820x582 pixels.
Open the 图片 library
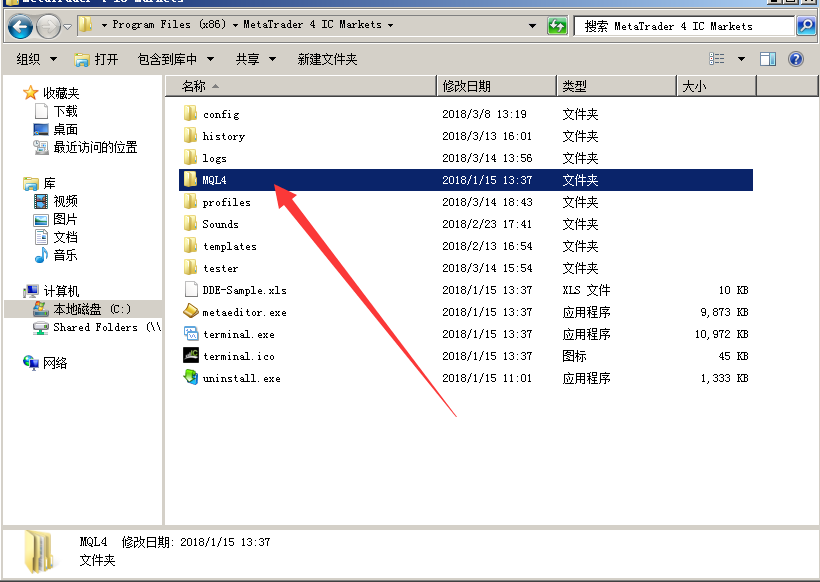[x=65, y=219]
